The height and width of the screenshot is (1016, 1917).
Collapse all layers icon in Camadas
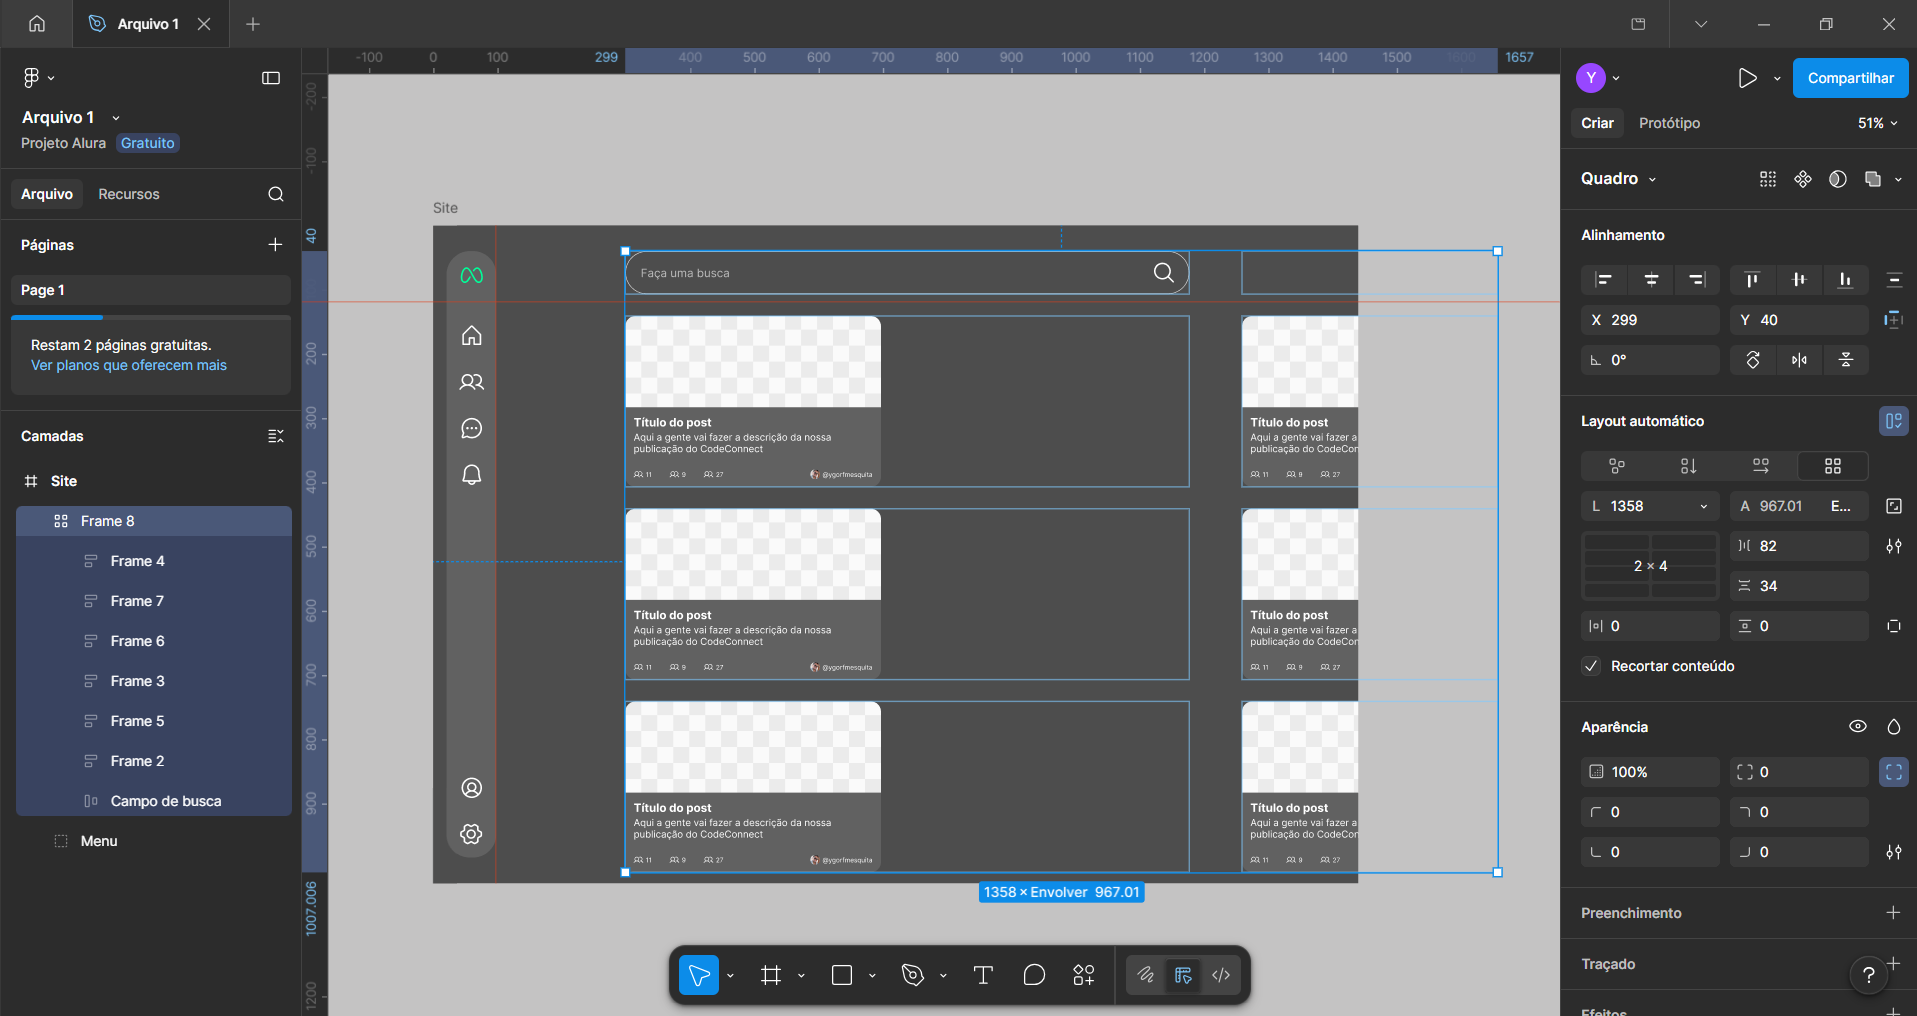(276, 436)
